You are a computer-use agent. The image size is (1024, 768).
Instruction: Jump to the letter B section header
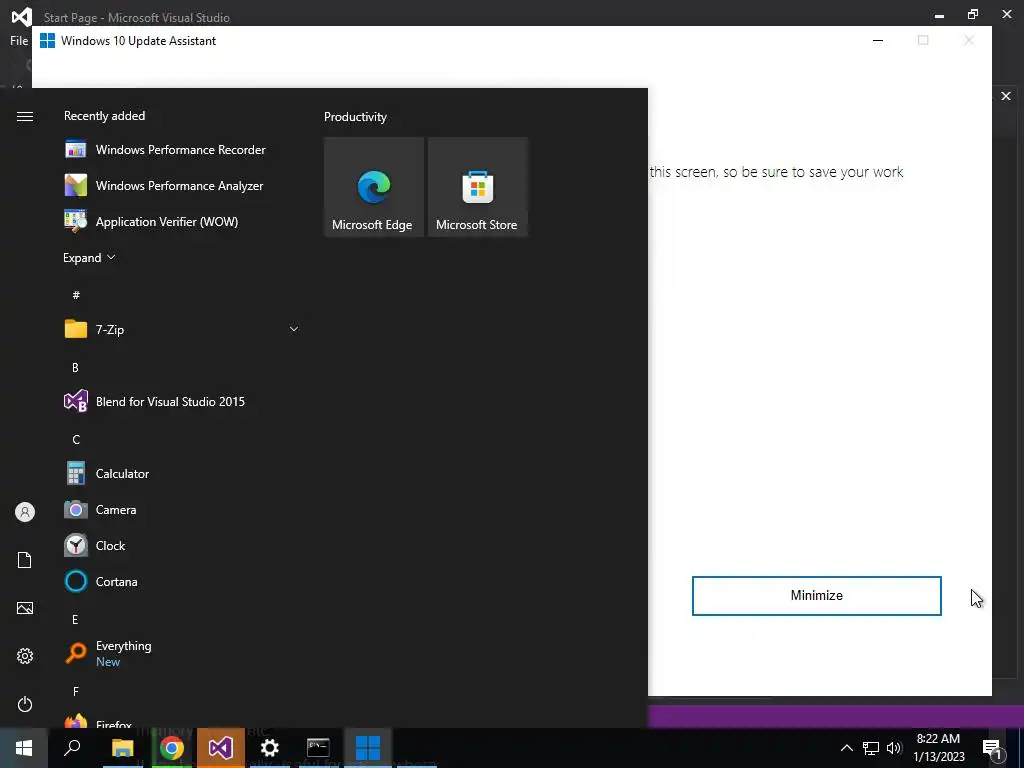[x=75, y=368]
